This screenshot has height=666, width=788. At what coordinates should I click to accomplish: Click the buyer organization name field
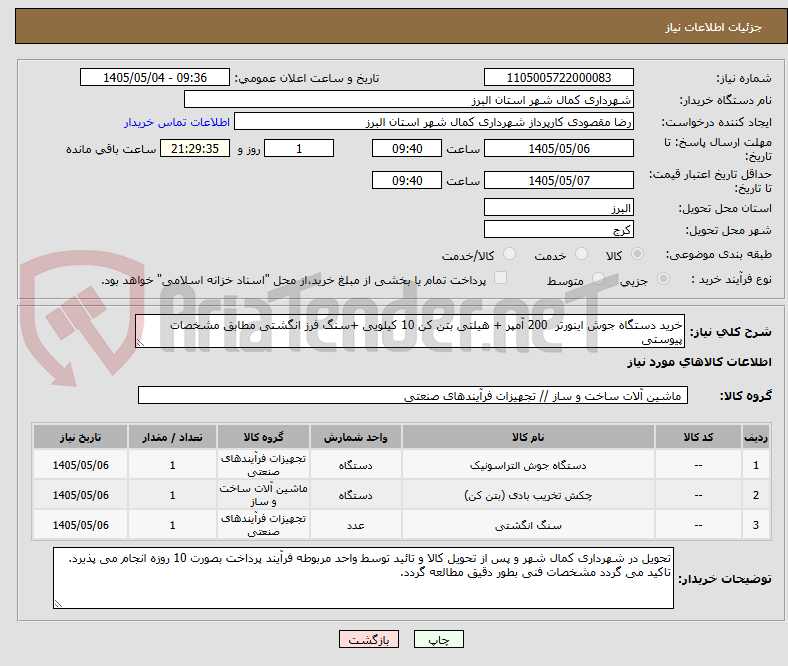coord(409,100)
